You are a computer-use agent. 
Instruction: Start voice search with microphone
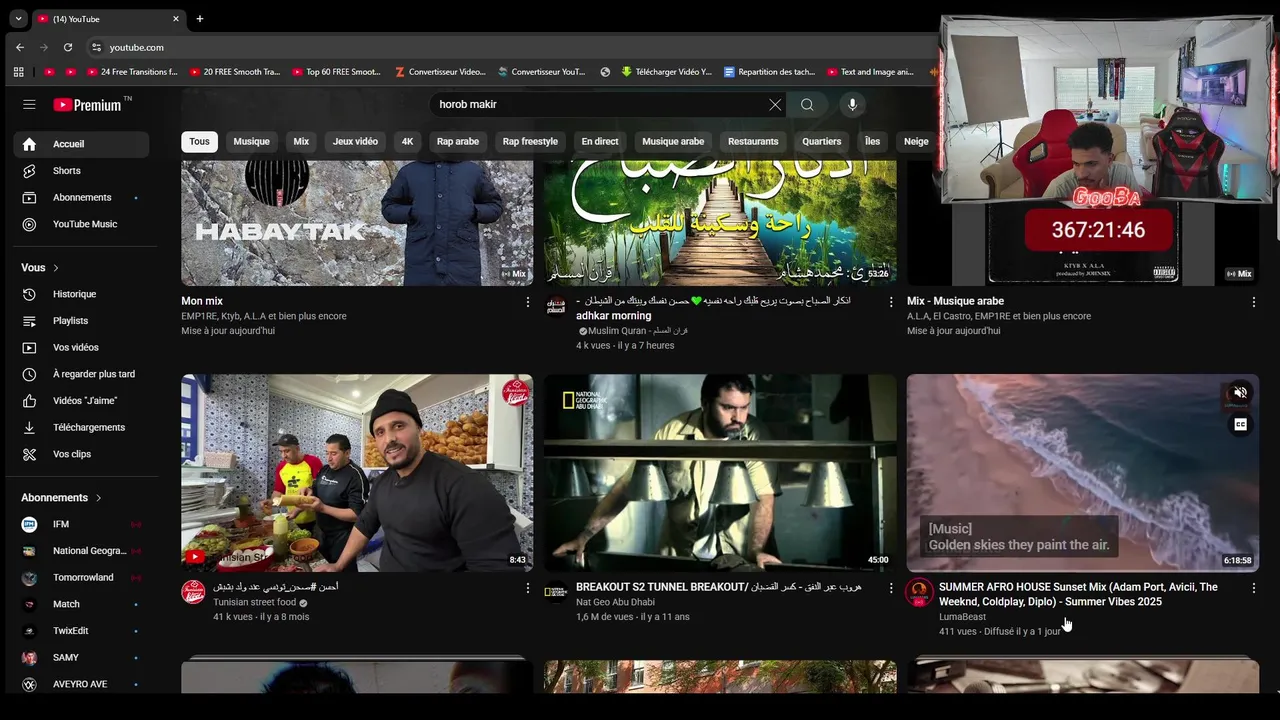[x=852, y=104]
